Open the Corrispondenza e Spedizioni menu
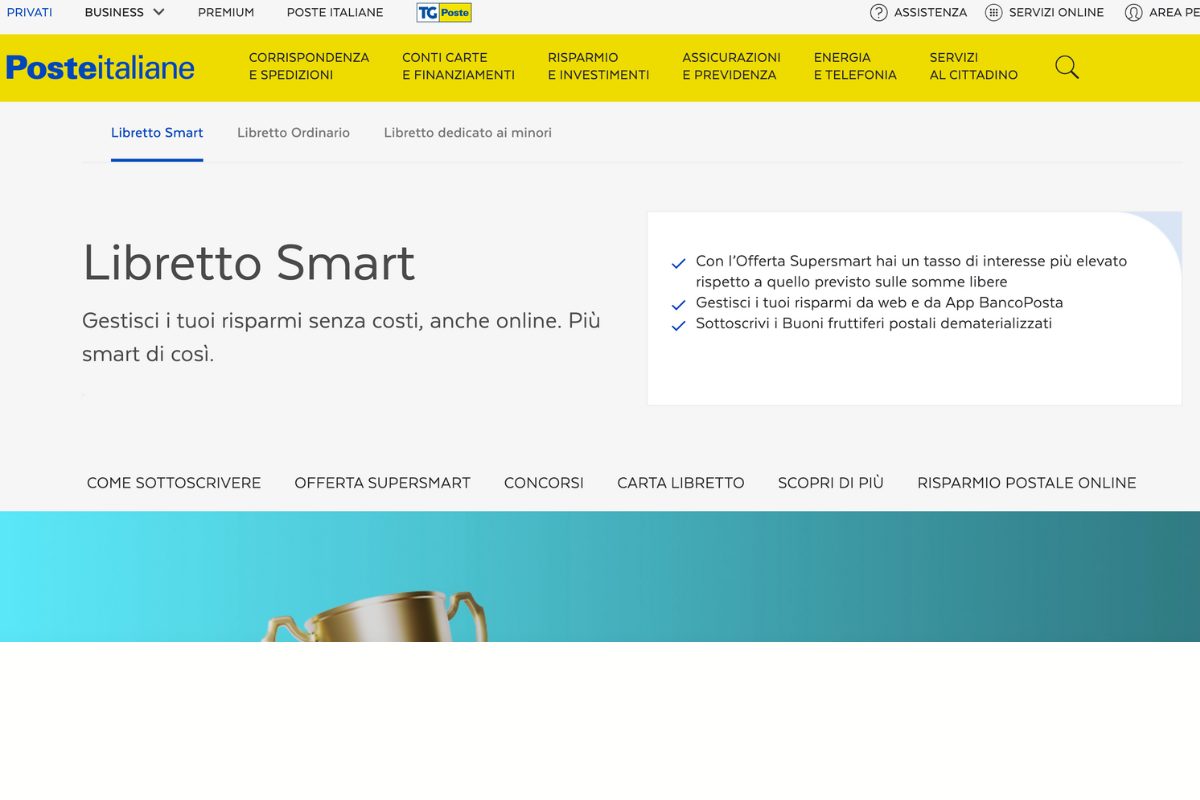The height and width of the screenshot is (800, 1200). tap(310, 66)
